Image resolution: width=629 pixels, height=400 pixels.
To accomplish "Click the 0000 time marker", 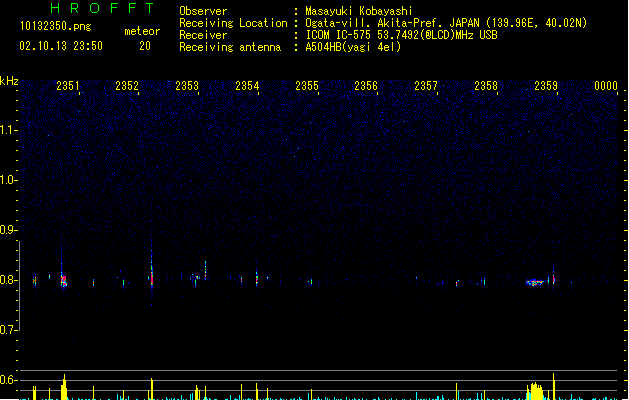I will click(x=606, y=86).
